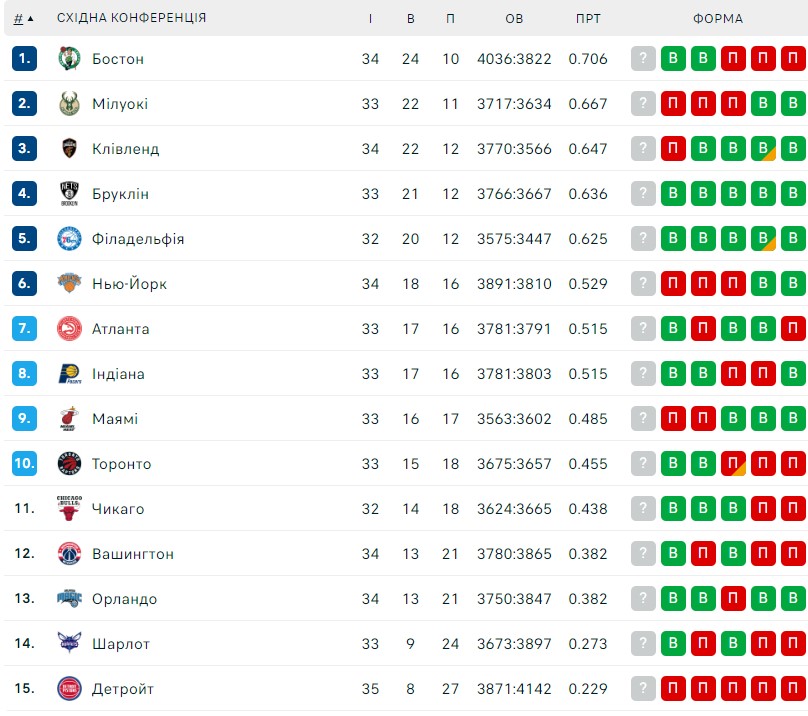808x716 pixels.
Task: Sort standings by the ОВ column header
Action: [514, 19]
